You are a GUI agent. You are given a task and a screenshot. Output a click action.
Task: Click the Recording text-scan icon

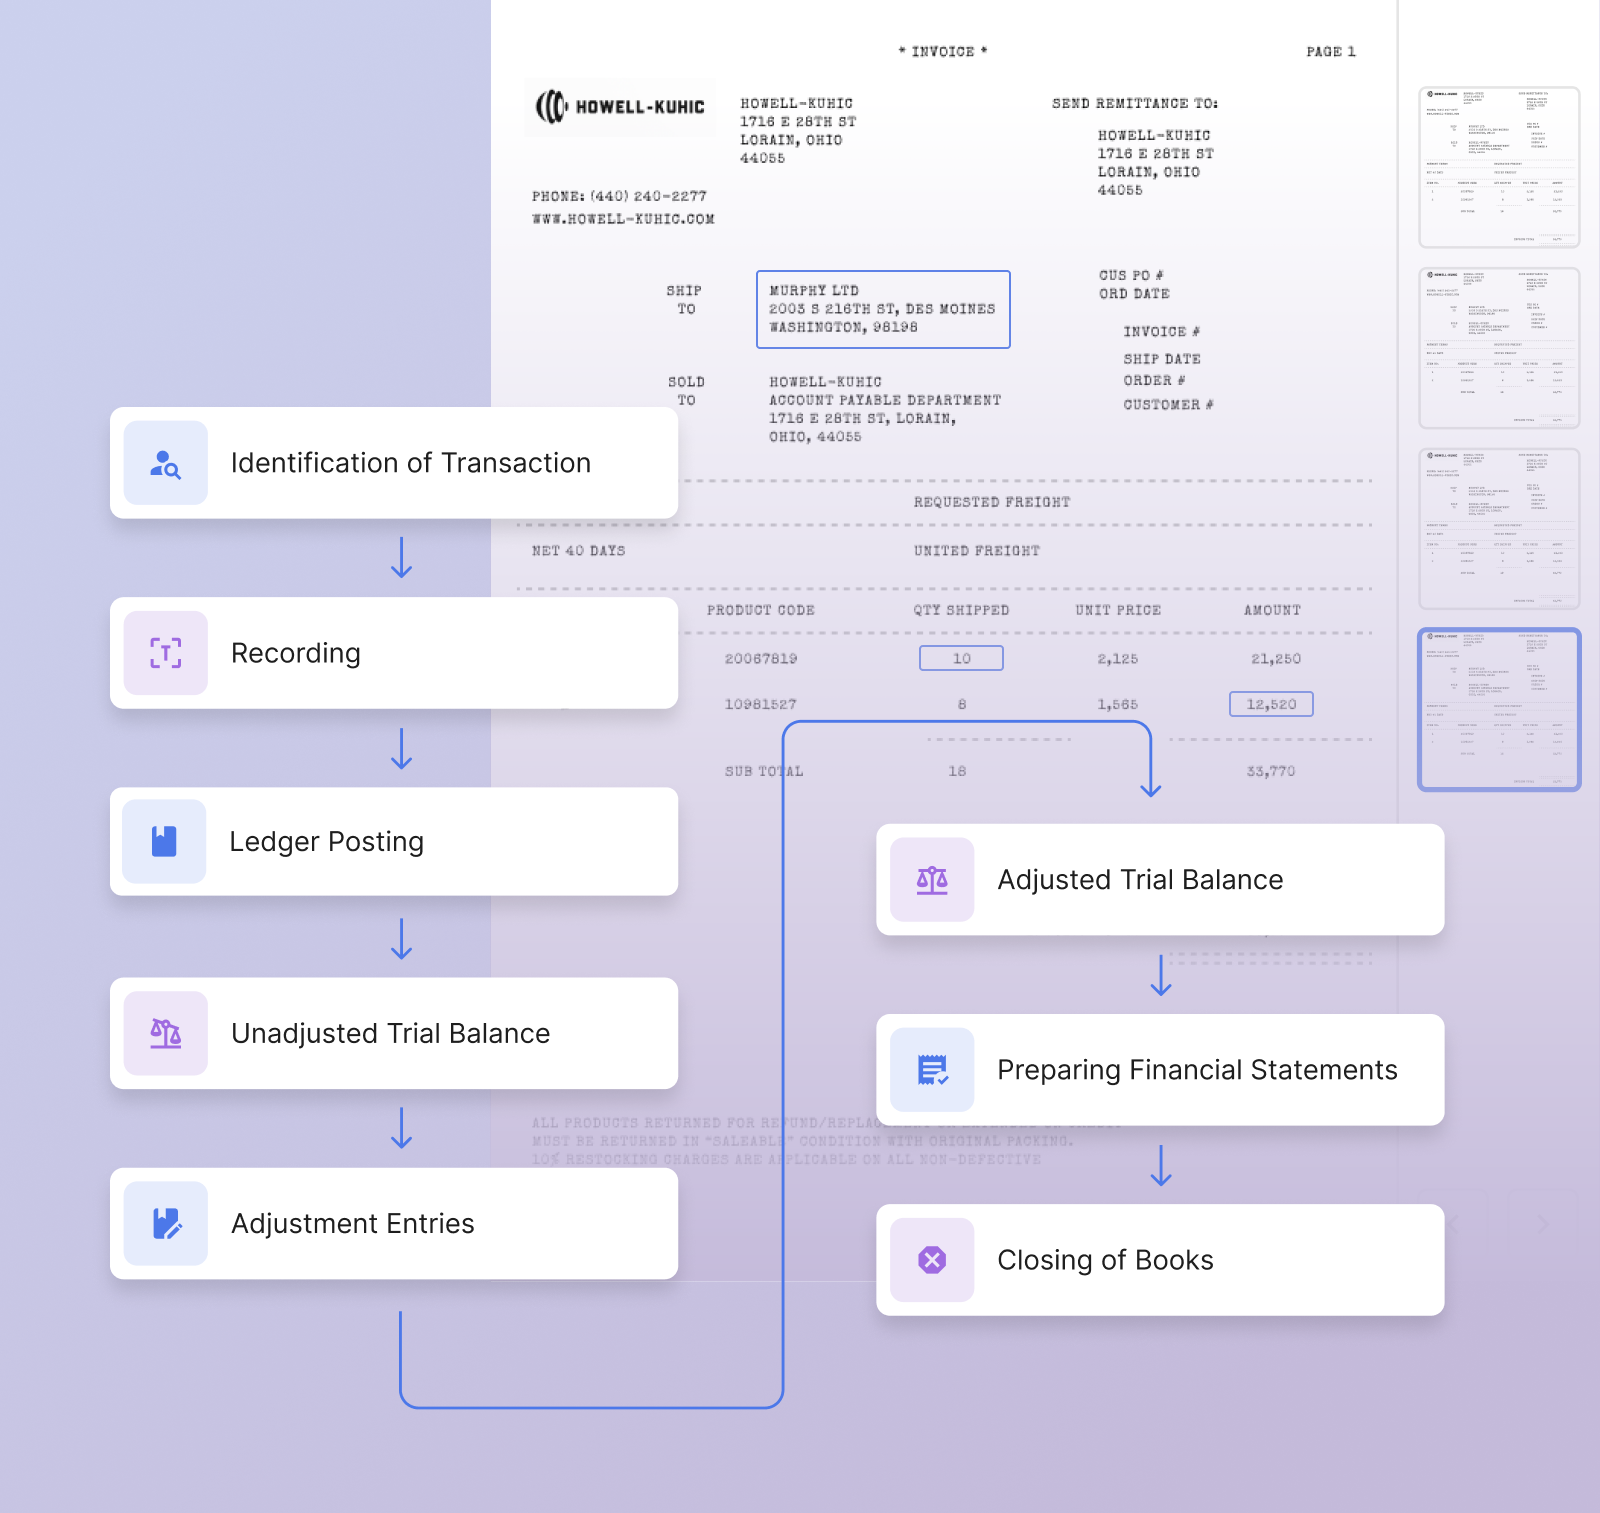[x=165, y=653]
